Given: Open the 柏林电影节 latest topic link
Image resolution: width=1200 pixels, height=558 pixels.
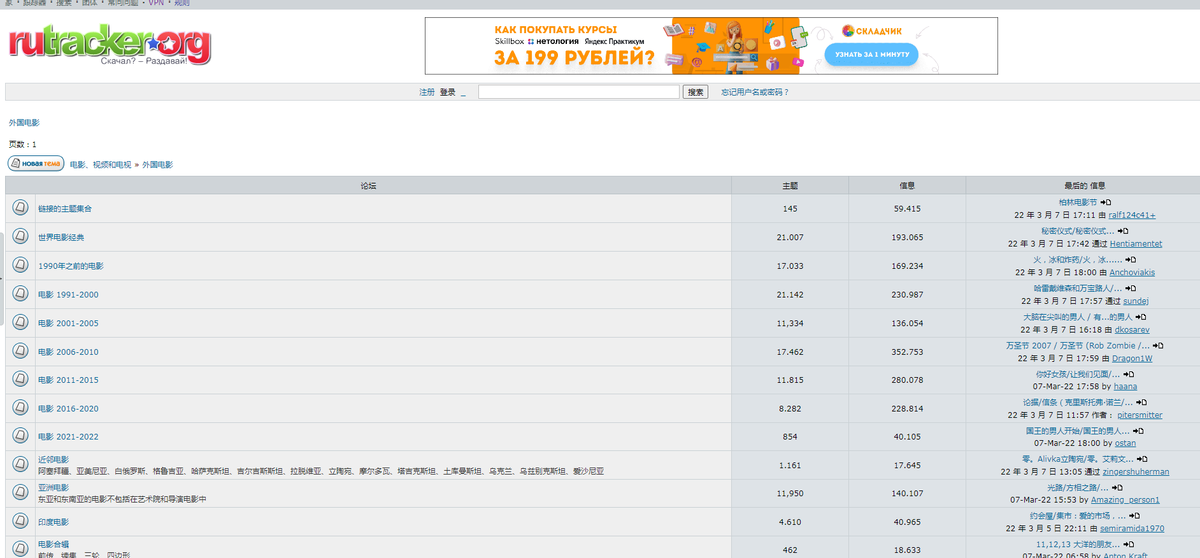Looking at the screenshot, I should (x=1077, y=202).
